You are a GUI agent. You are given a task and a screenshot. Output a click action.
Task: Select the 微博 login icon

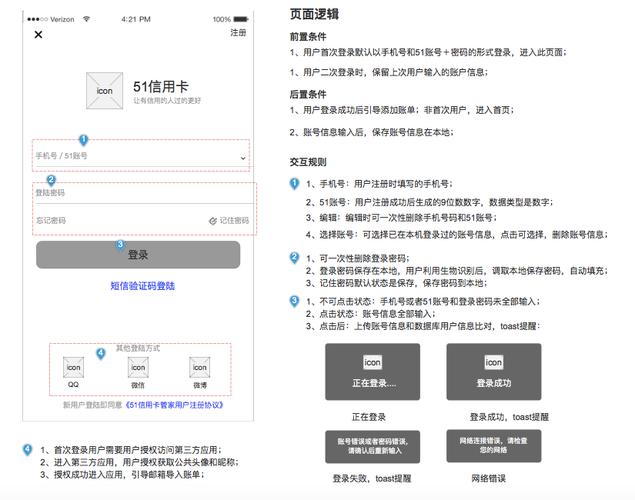coord(200,366)
